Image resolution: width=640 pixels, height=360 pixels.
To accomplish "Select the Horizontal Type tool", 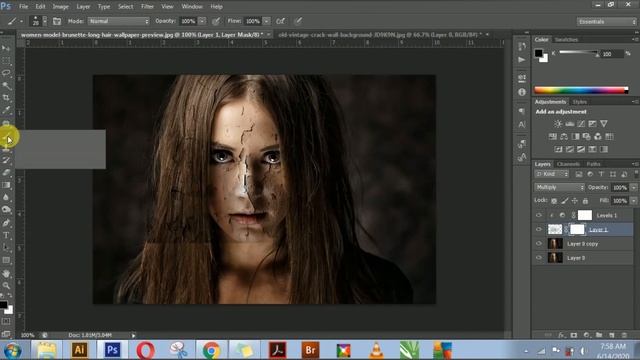I will click(6, 235).
